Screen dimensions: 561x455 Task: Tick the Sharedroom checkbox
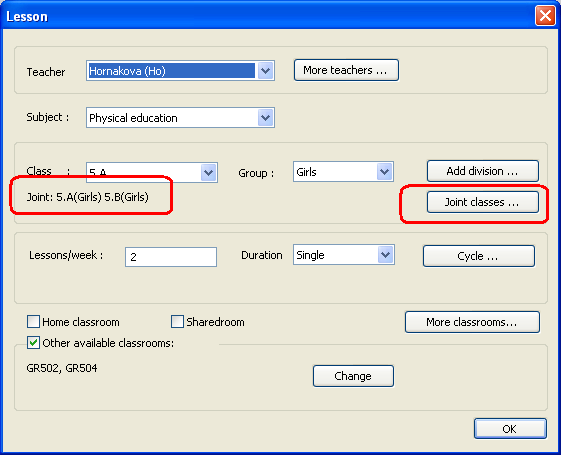177,322
